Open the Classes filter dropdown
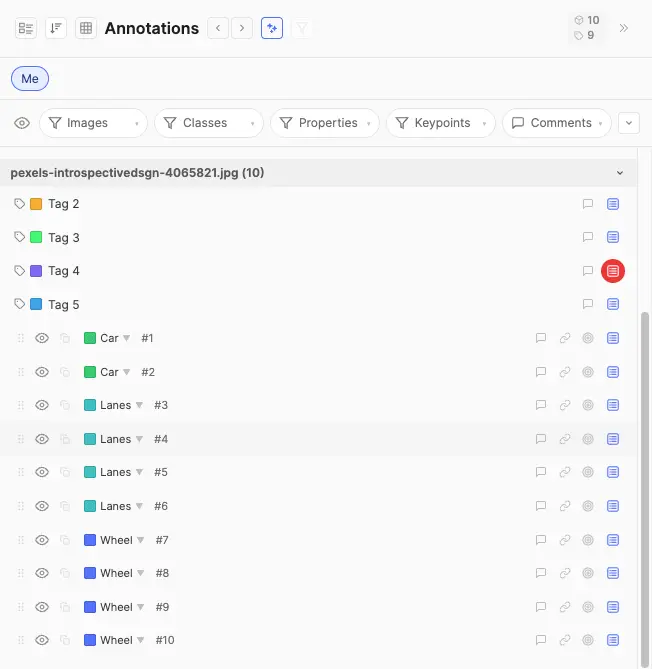 pyautogui.click(x=209, y=123)
